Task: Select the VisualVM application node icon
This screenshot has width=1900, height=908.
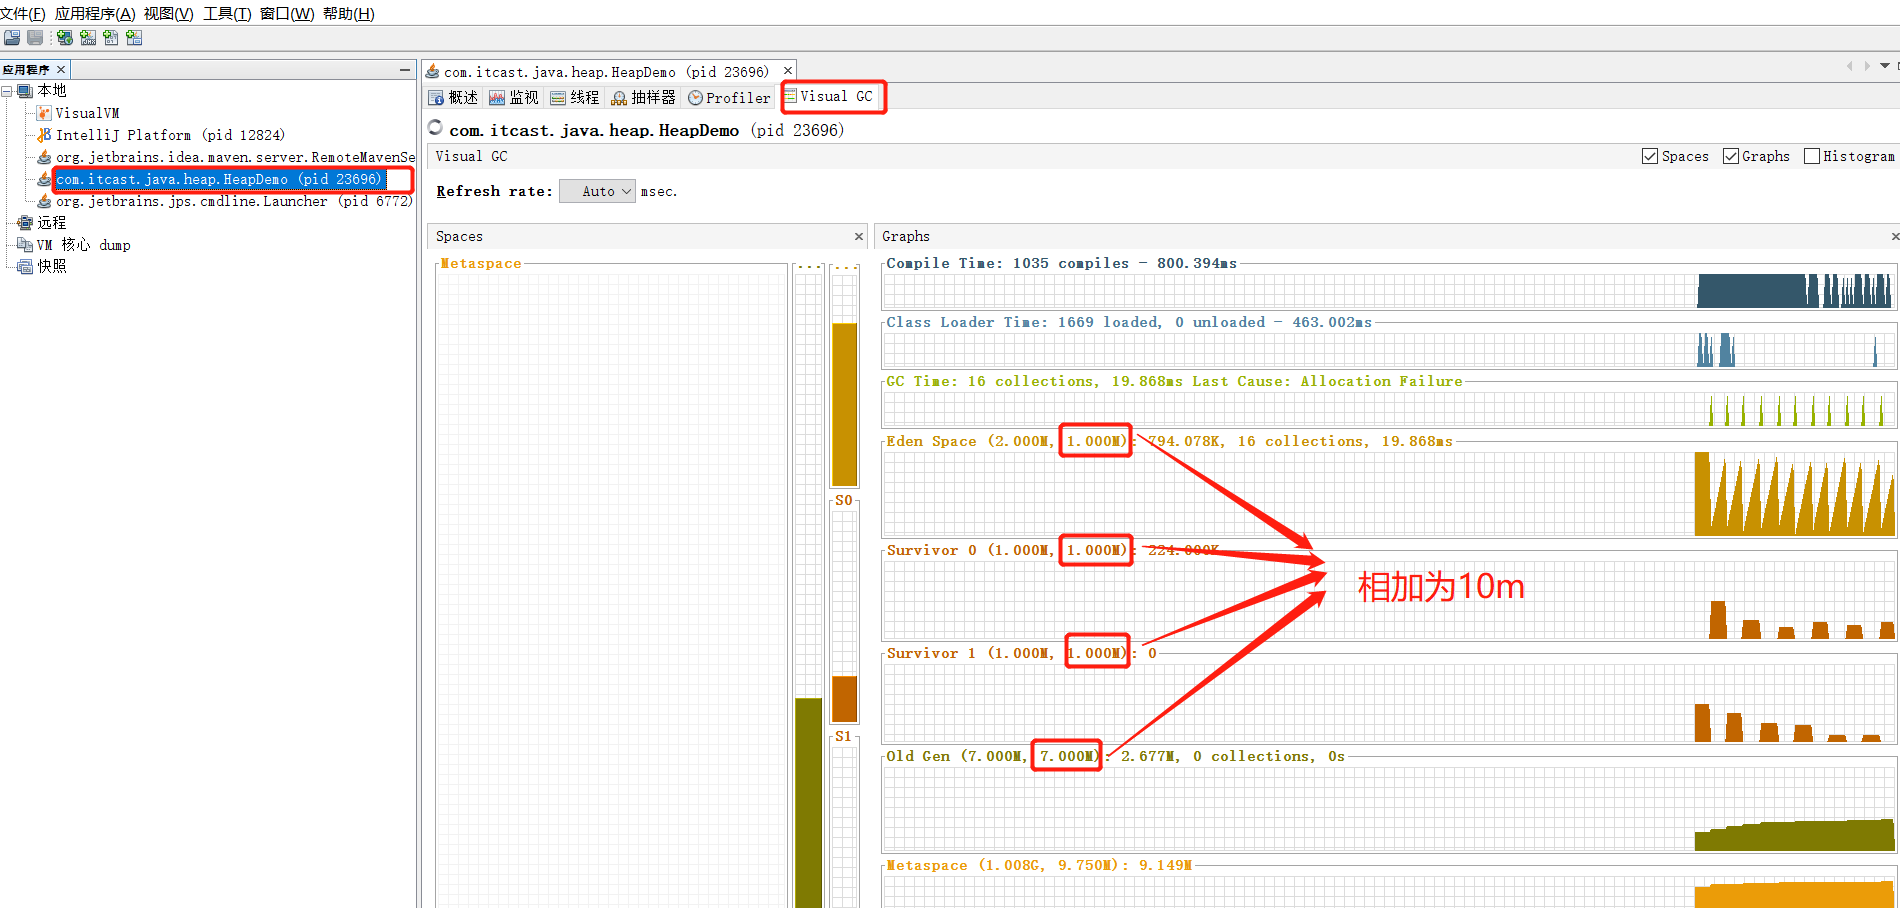Action: (44, 113)
